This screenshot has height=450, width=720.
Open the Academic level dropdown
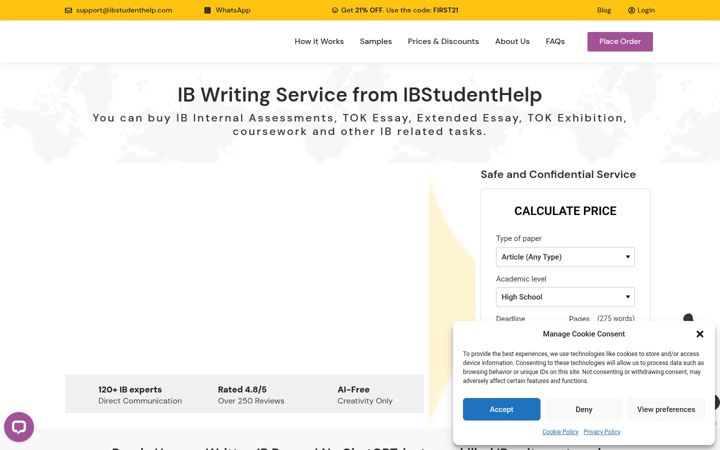[565, 297]
